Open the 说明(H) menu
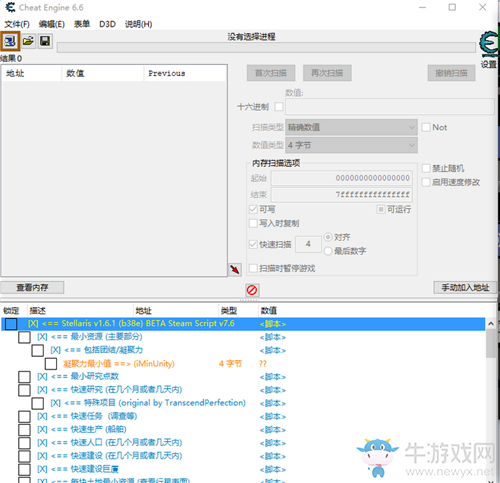Screen dimensions: 500x483 (x=138, y=24)
